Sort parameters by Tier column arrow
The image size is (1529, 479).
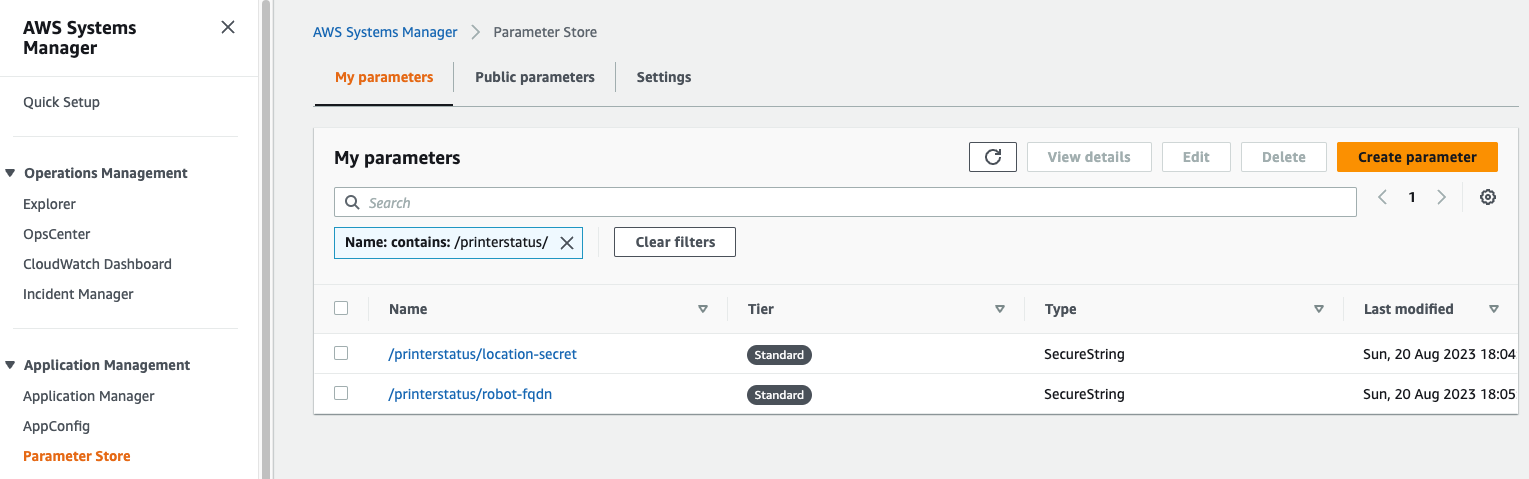[x=1000, y=309]
